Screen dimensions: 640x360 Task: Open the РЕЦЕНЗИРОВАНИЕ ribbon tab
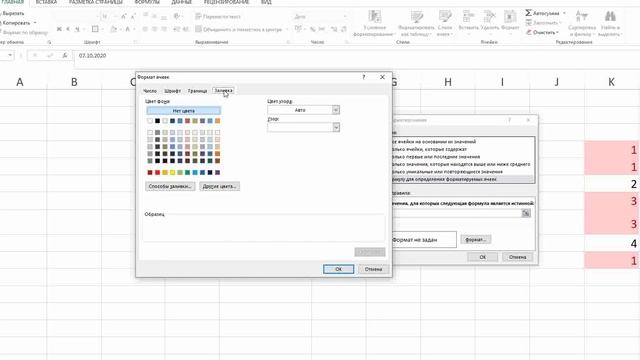[226, 2]
